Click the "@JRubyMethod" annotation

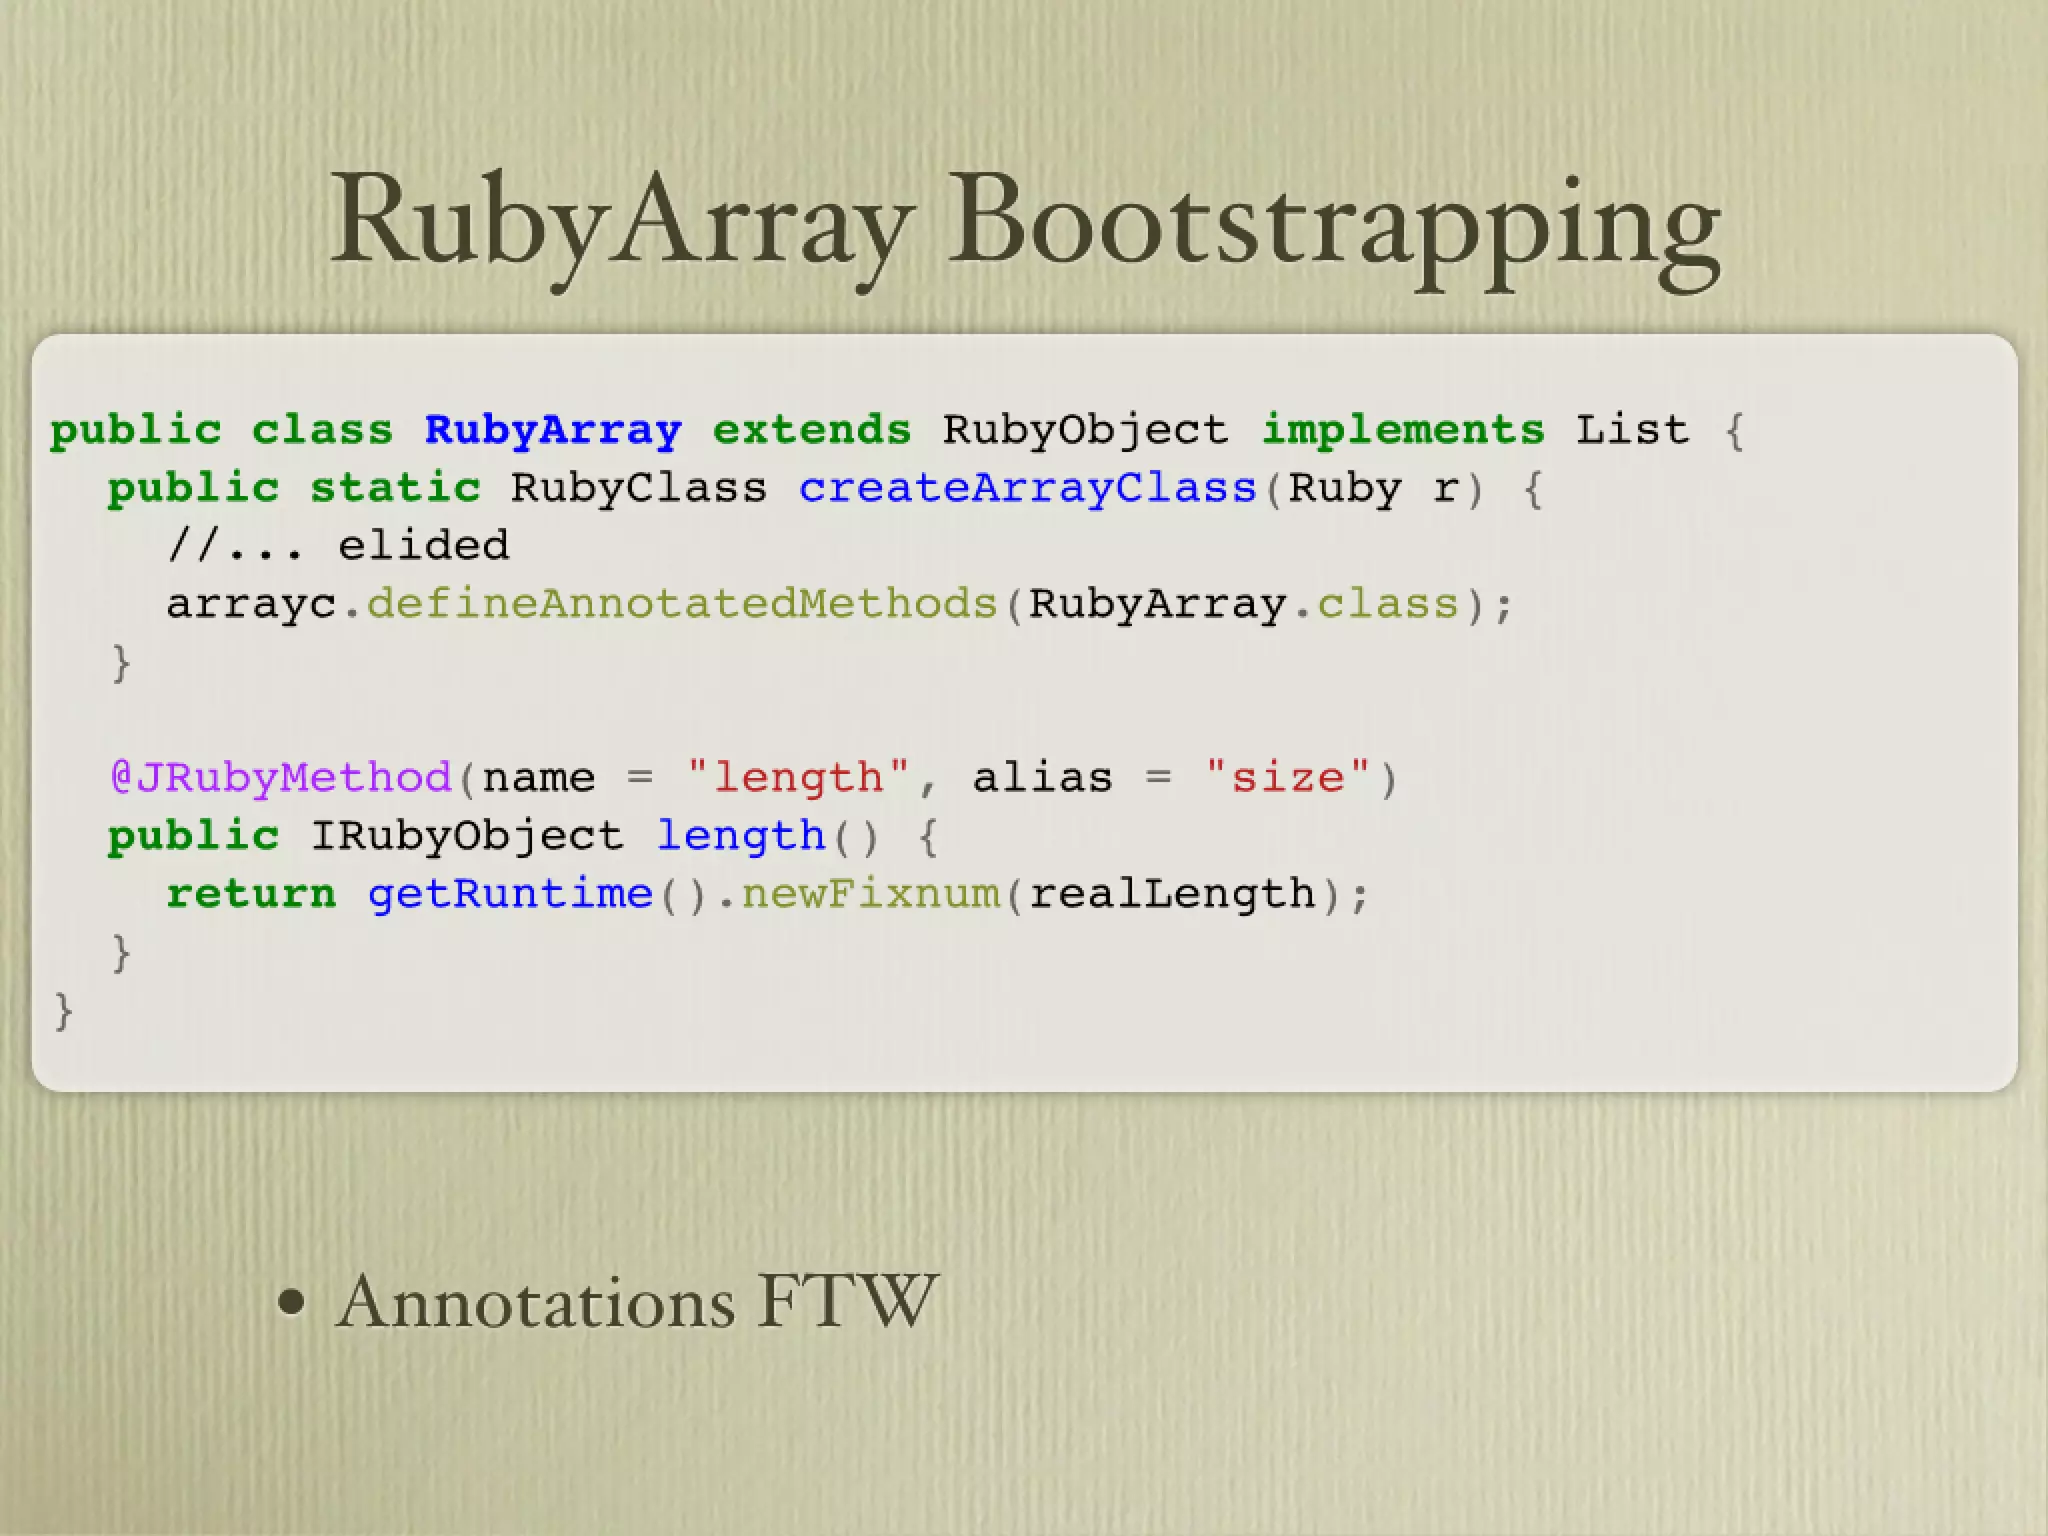281,778
